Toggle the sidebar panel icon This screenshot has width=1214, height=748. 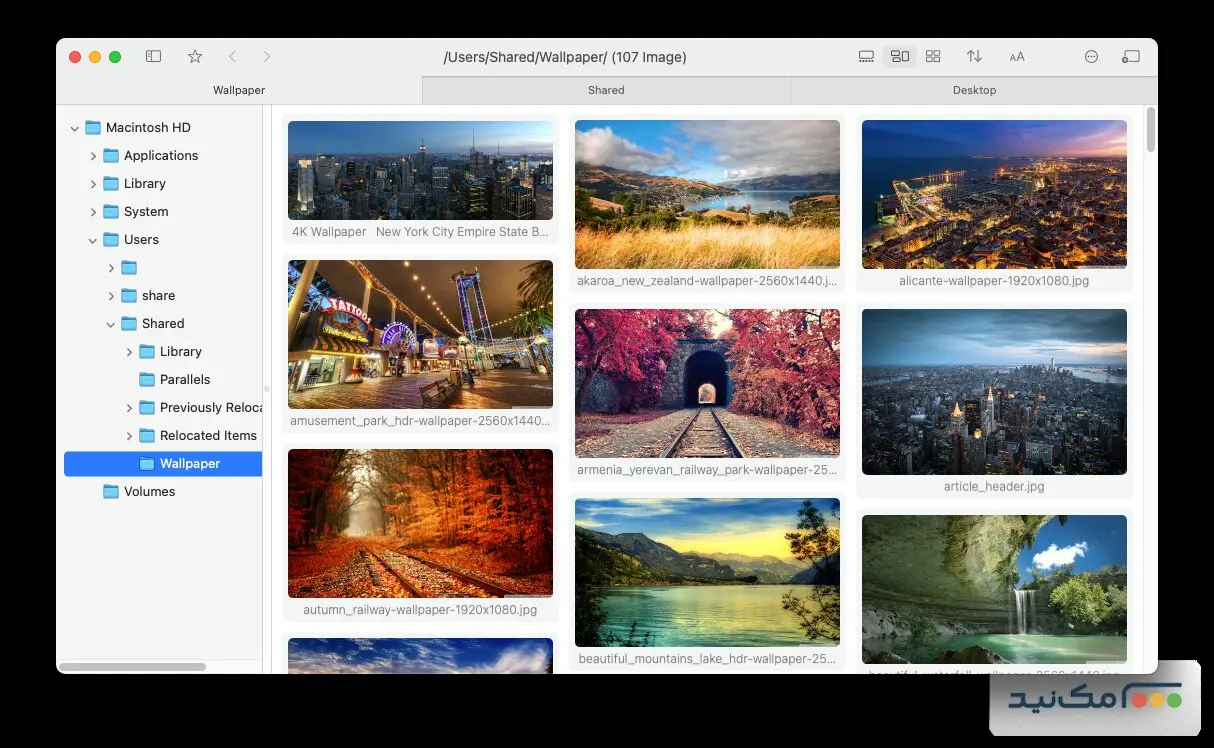tap(153, 57)
